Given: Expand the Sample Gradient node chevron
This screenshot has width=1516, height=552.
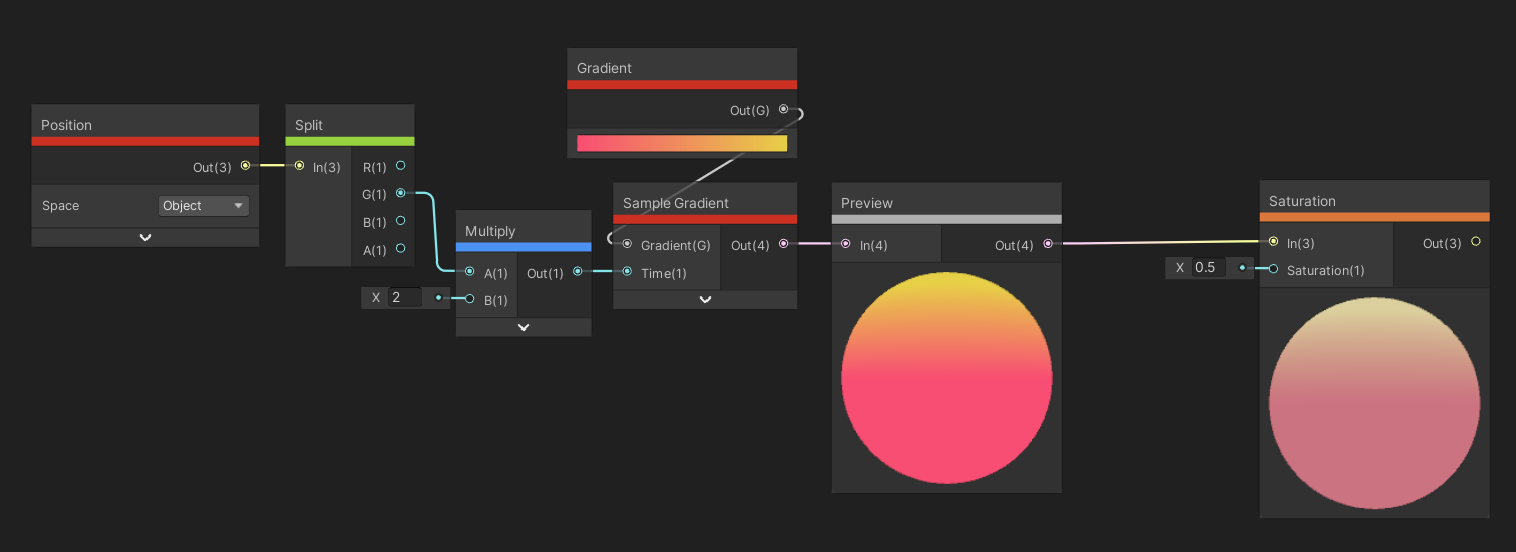Looking at the screenshot, I should pyautogui.click(x=705, y=299).
